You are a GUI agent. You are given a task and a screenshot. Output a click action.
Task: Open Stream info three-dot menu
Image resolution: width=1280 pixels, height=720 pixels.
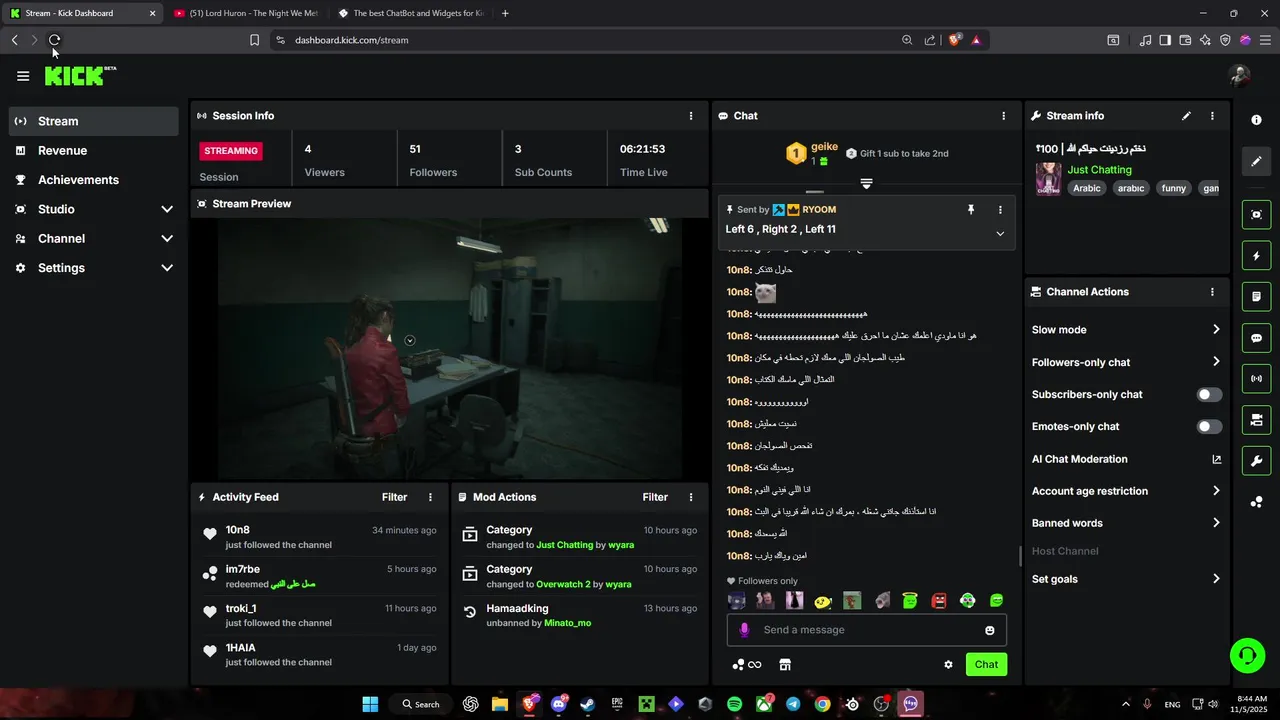click(x=1213, y=116)
